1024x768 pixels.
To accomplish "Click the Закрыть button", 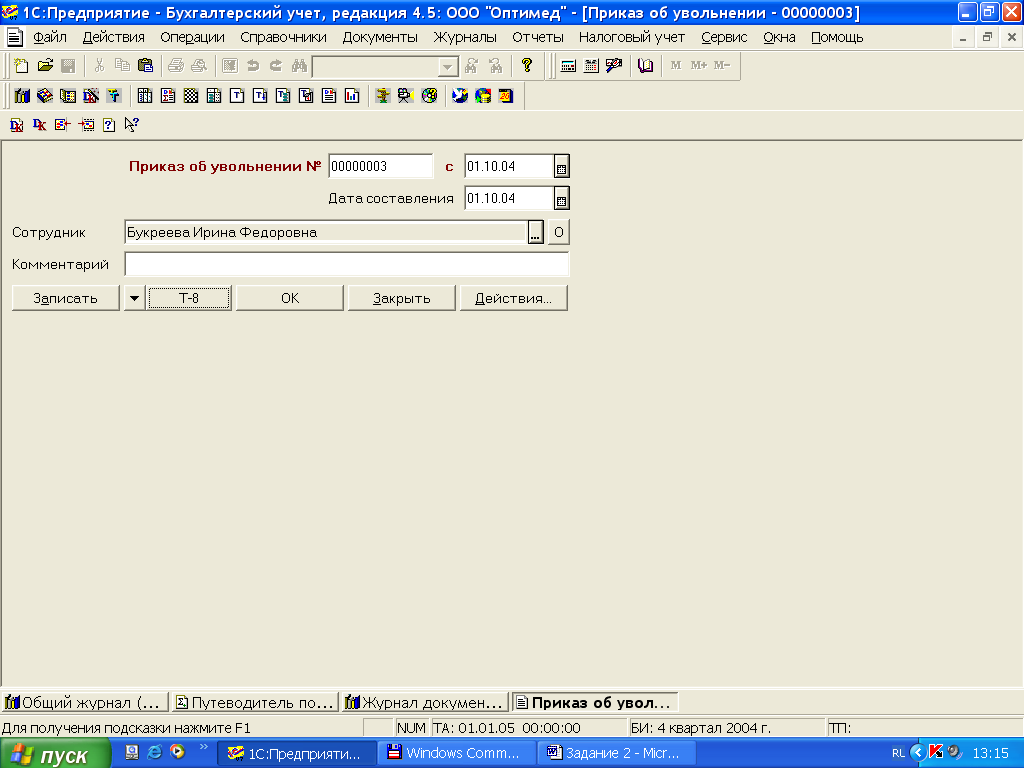I will [x=402, y=298].
